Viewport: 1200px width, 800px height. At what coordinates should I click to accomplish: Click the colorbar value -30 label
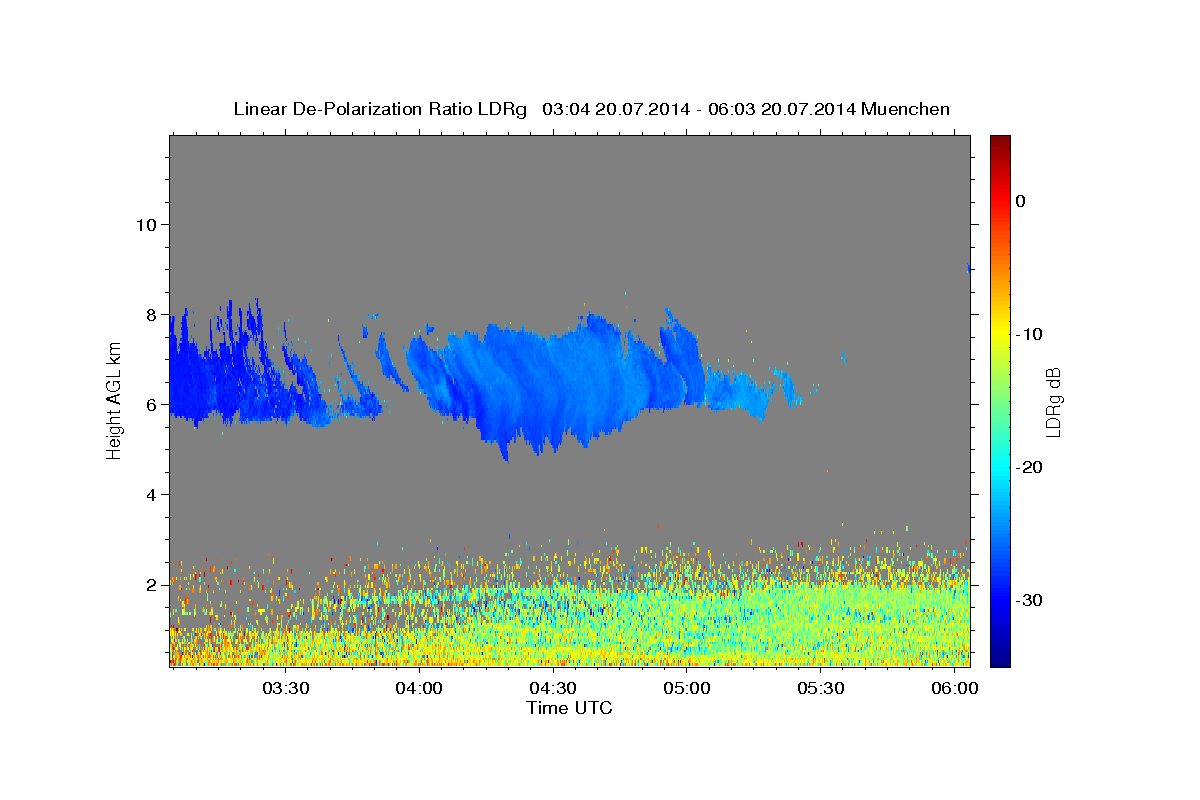click(x=1031, y=600)
